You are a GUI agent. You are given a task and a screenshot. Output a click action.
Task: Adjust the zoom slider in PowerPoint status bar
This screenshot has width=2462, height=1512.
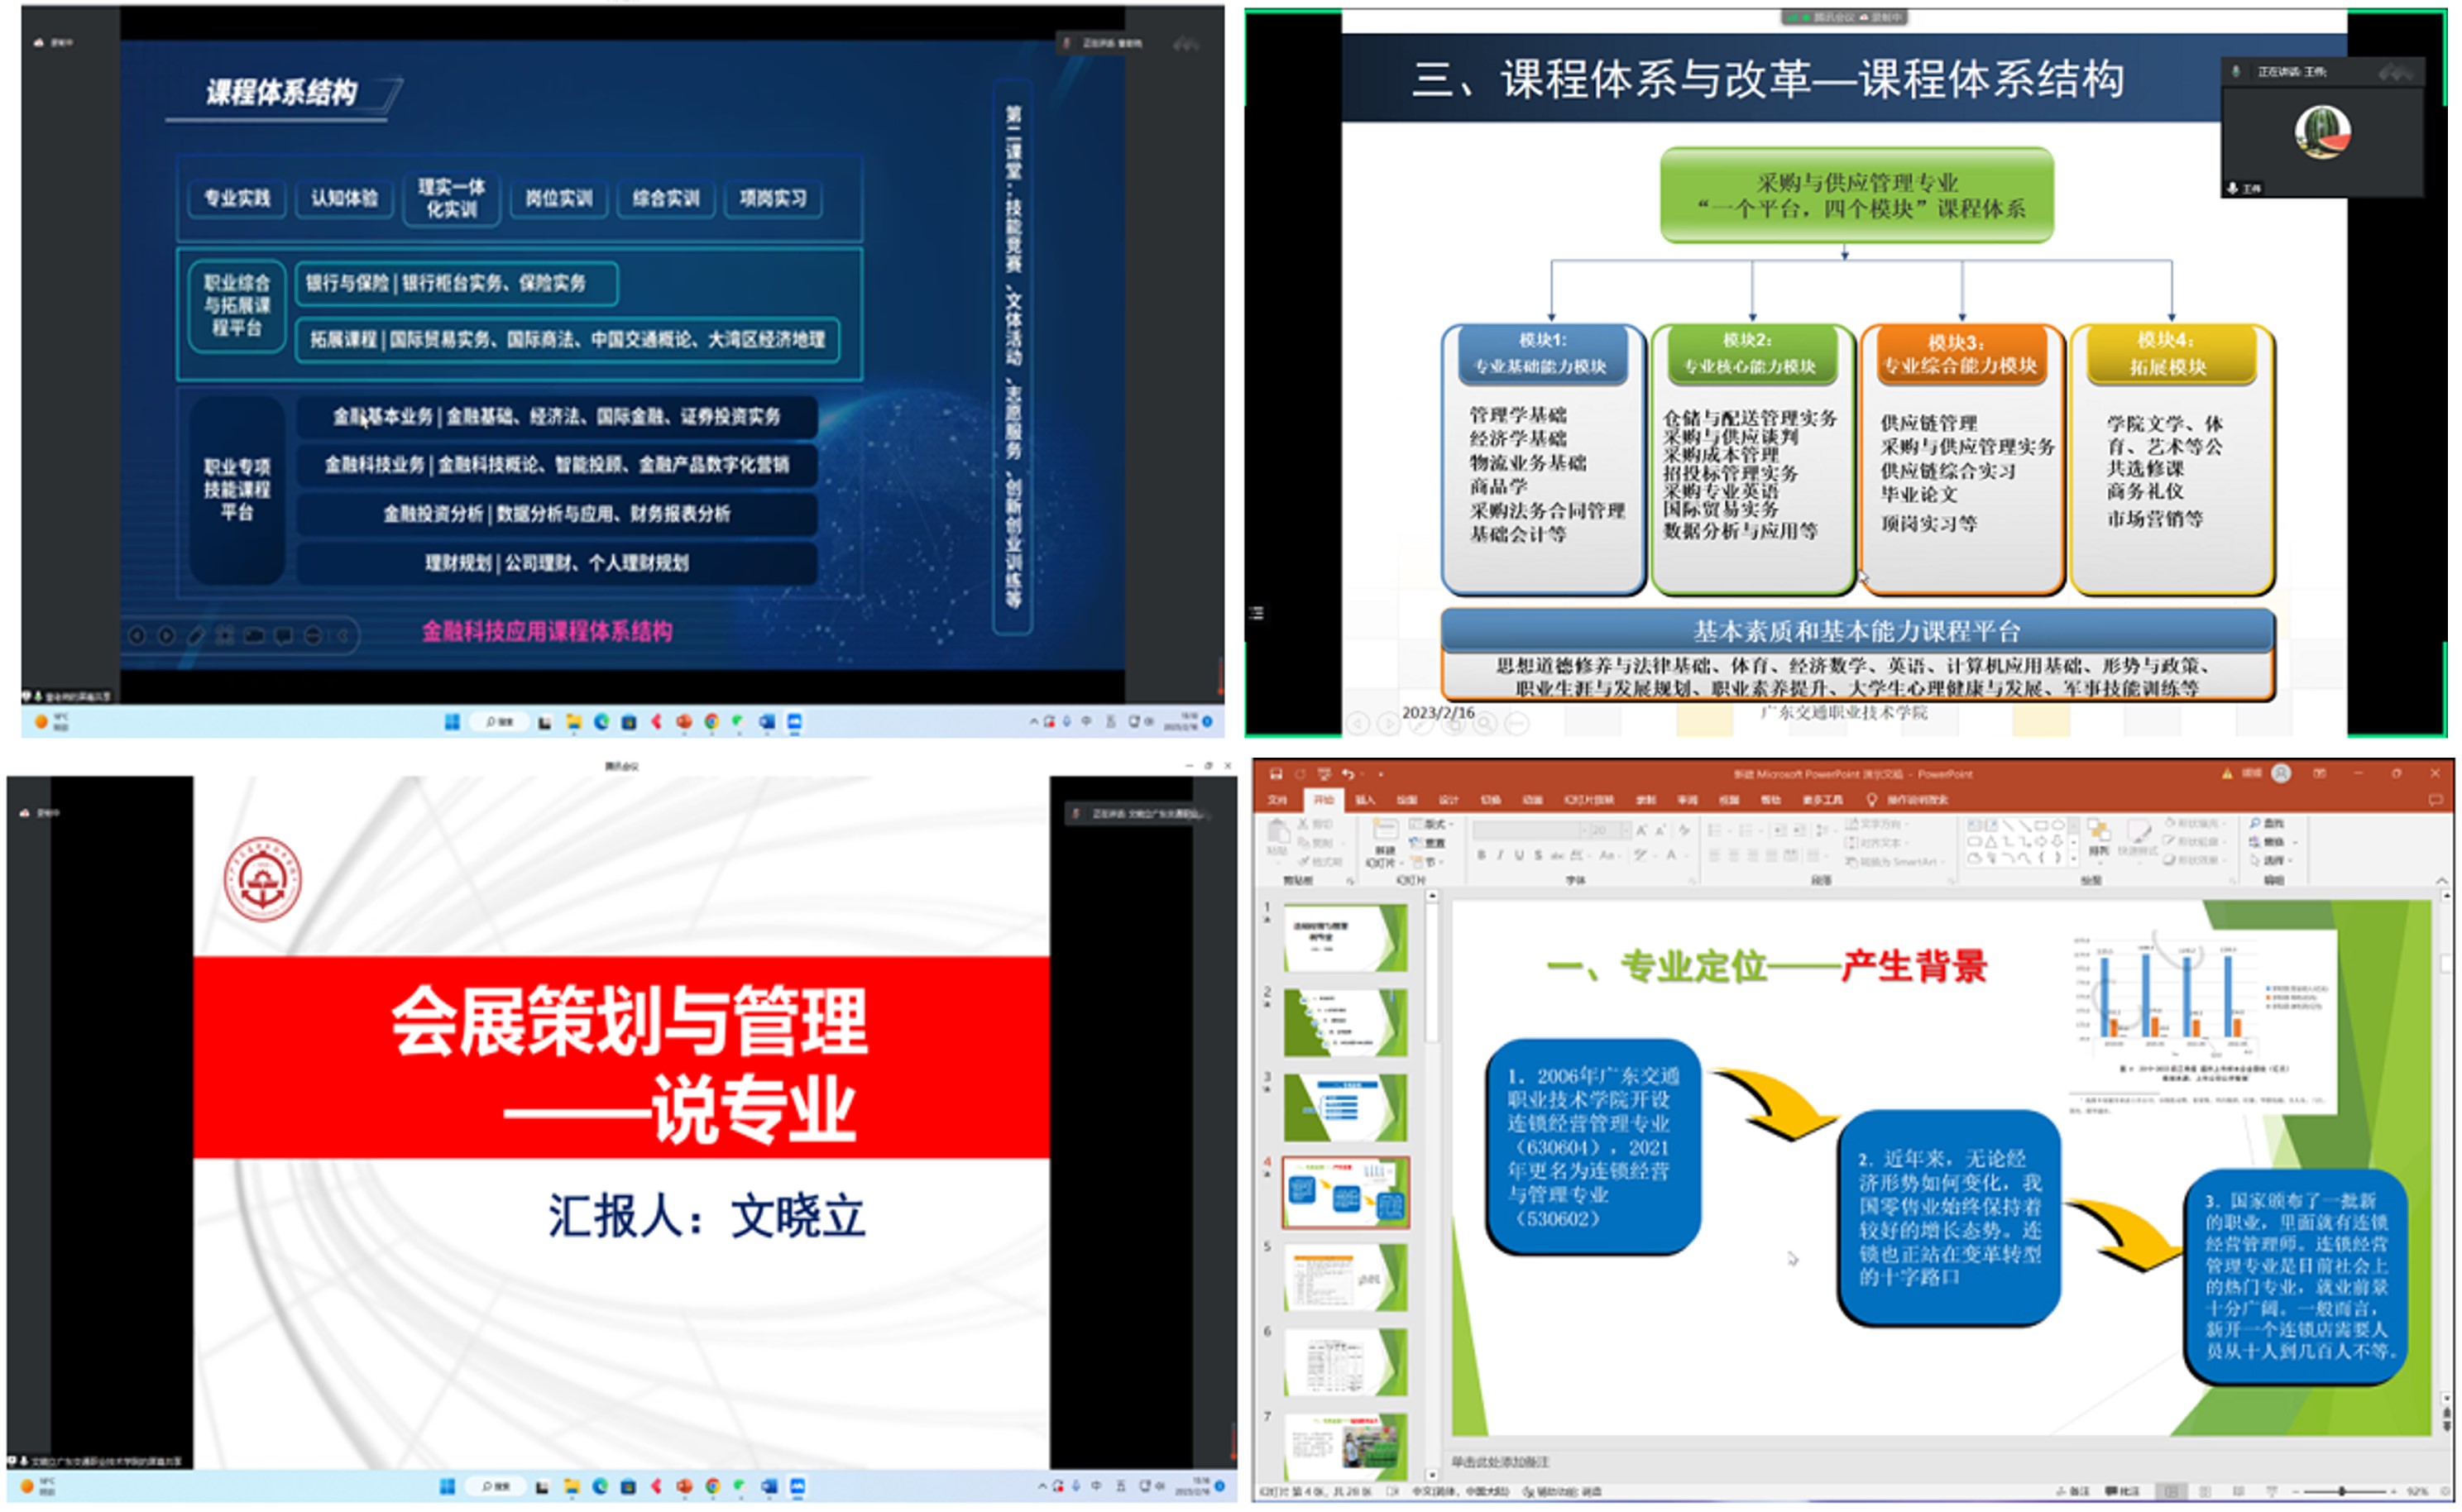(x=2342, y=1492)
